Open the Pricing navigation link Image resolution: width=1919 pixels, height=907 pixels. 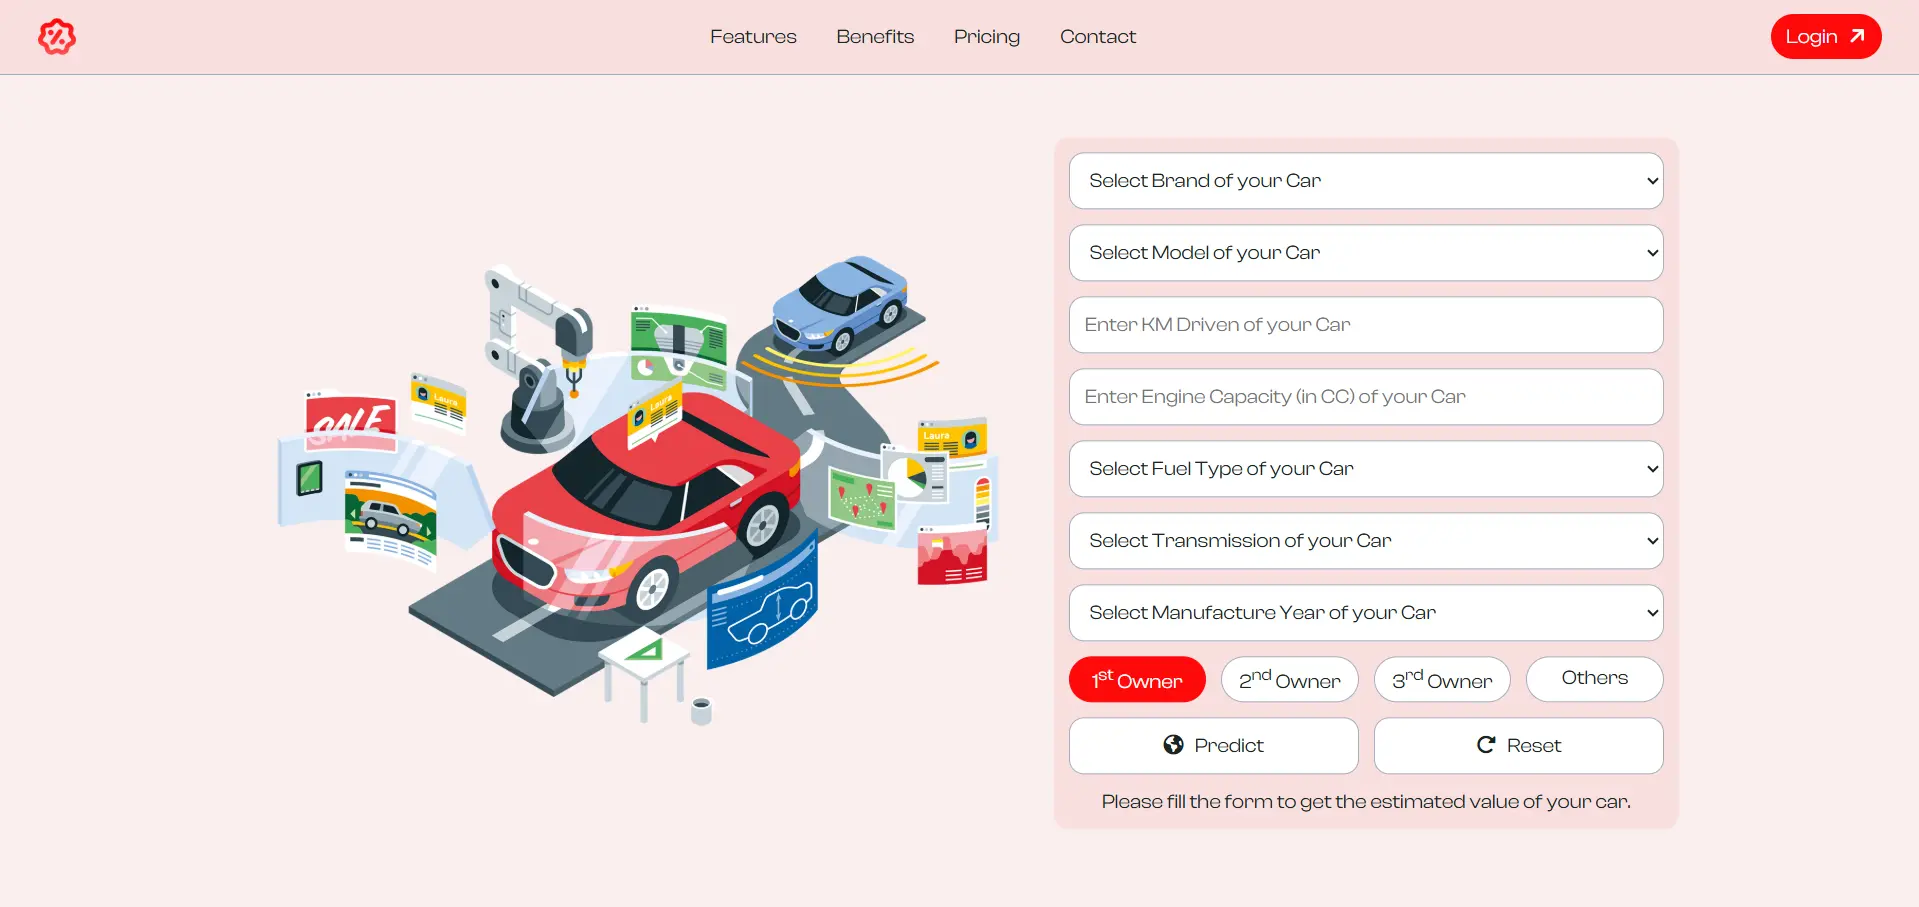pyautogui.click(x=986, y=37)
